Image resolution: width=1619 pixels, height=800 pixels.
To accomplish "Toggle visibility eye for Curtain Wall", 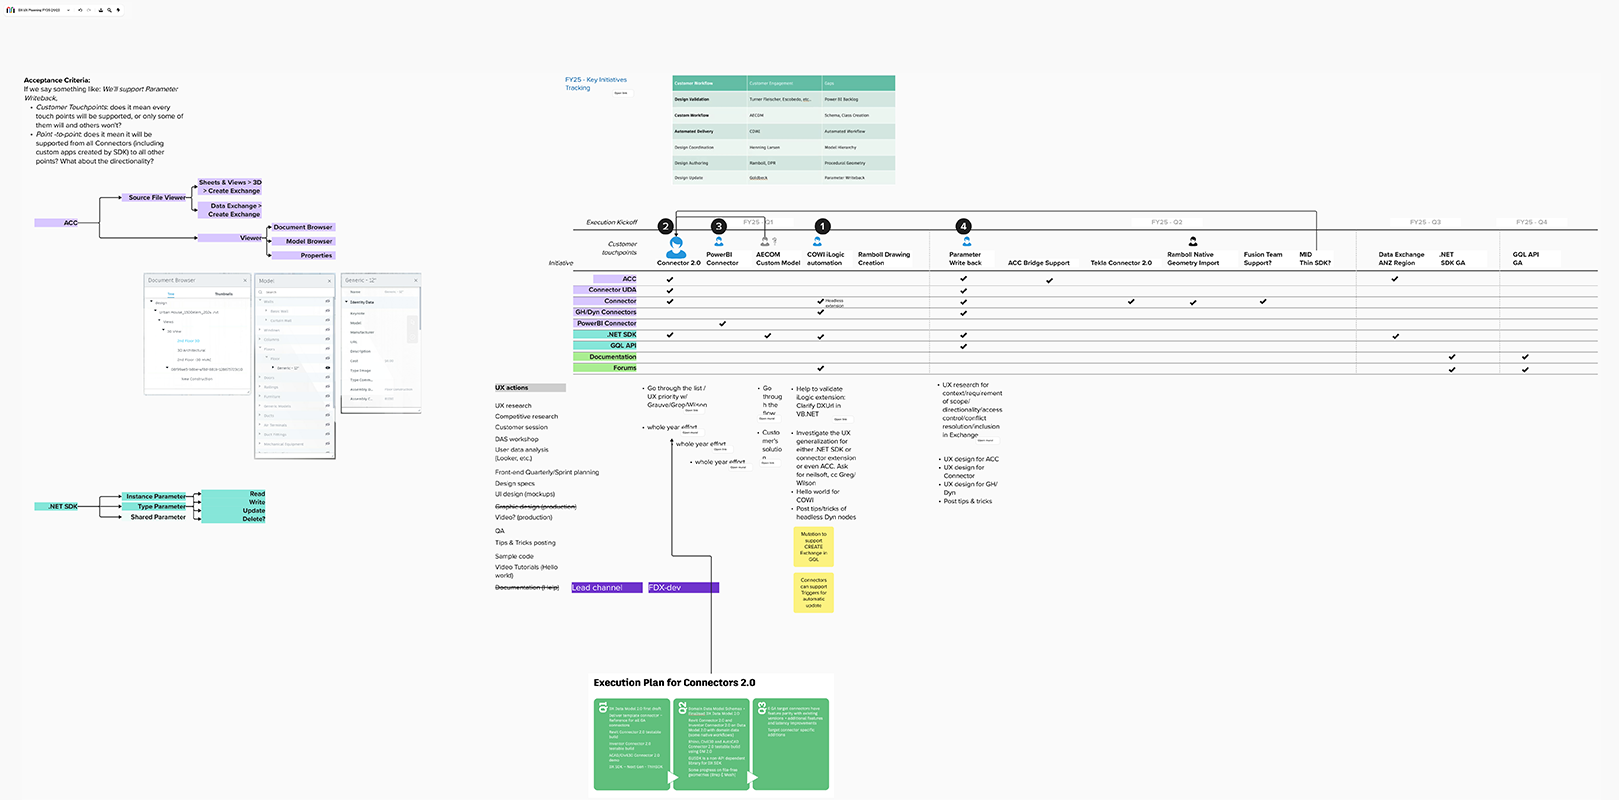I will (x=328, y=320).
